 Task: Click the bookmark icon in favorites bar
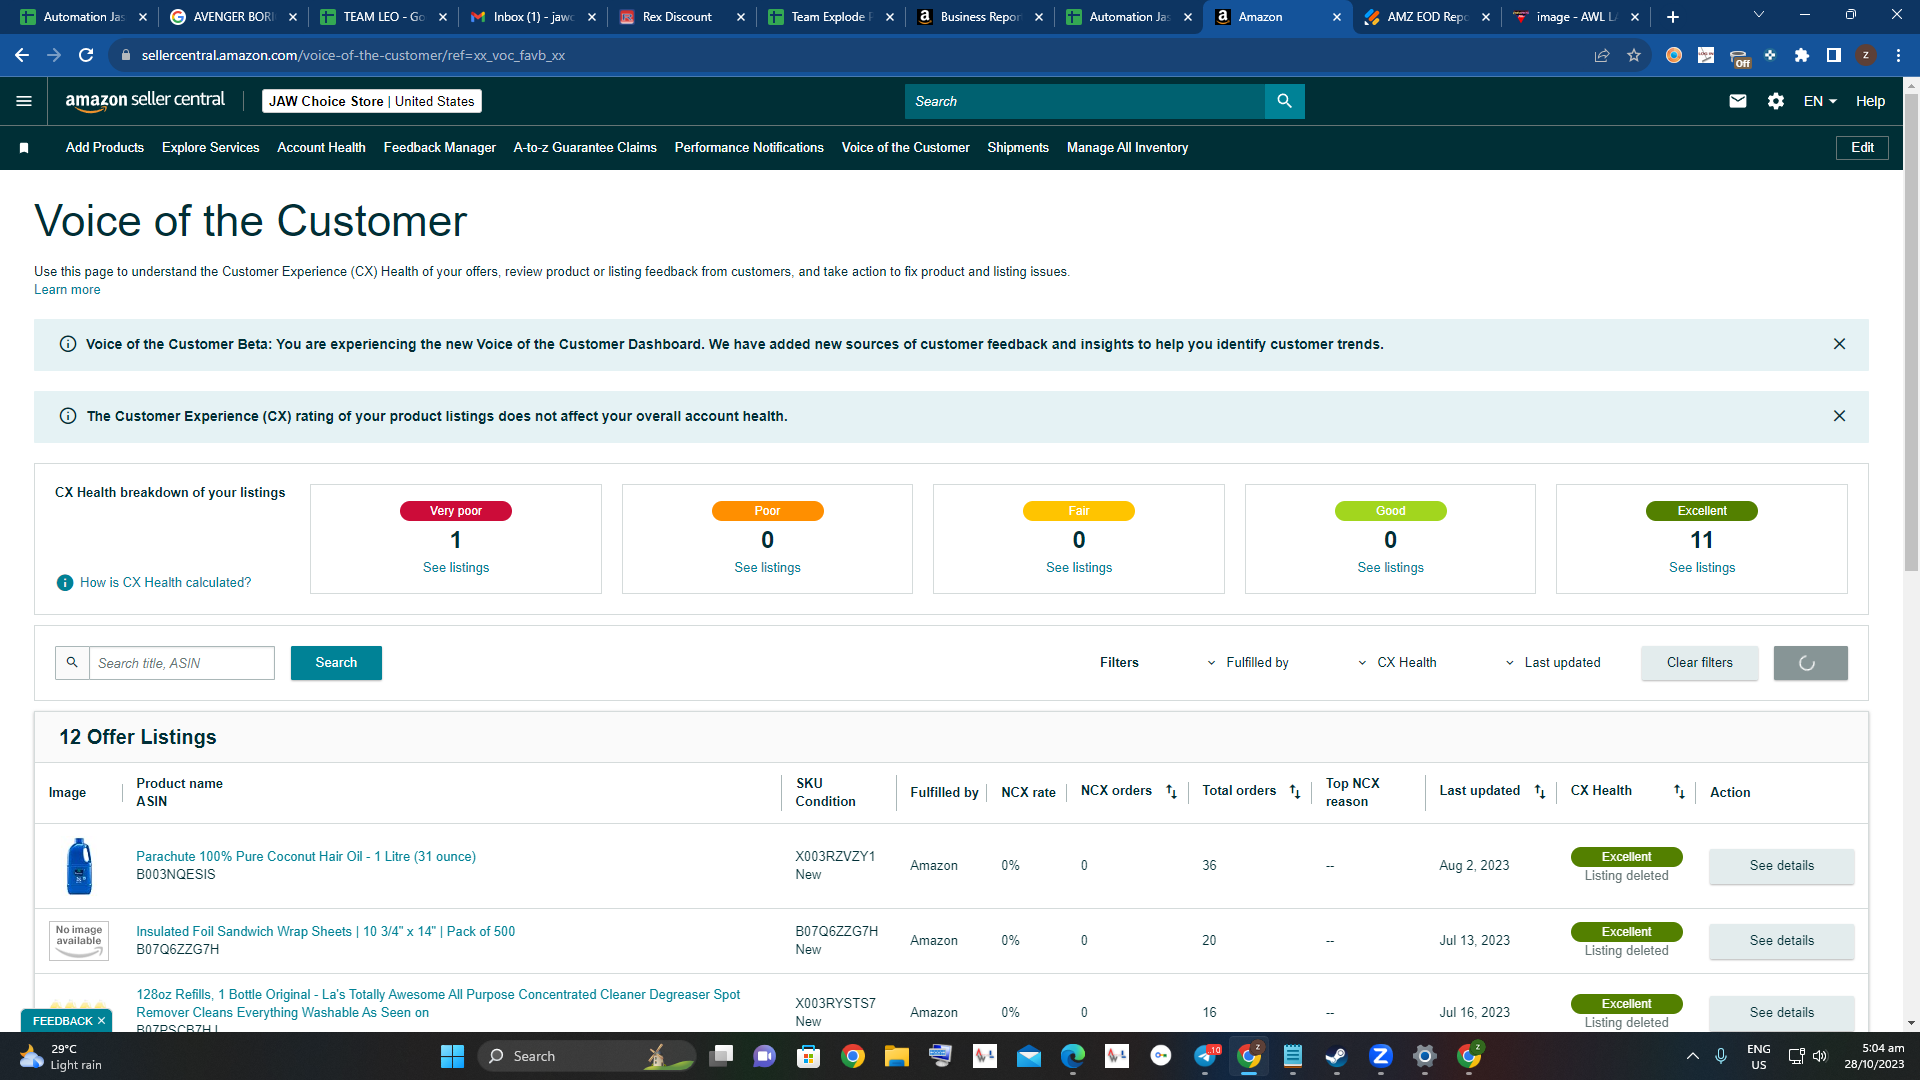pos(24,148)
